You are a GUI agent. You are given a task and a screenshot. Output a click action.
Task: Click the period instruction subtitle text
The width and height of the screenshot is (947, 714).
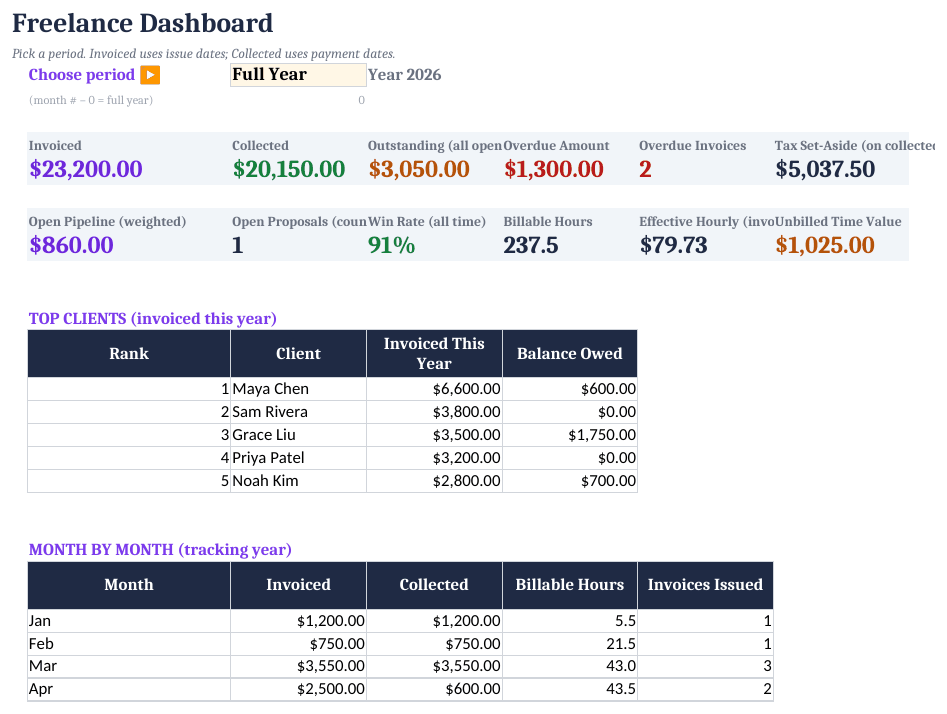point(204,54)
